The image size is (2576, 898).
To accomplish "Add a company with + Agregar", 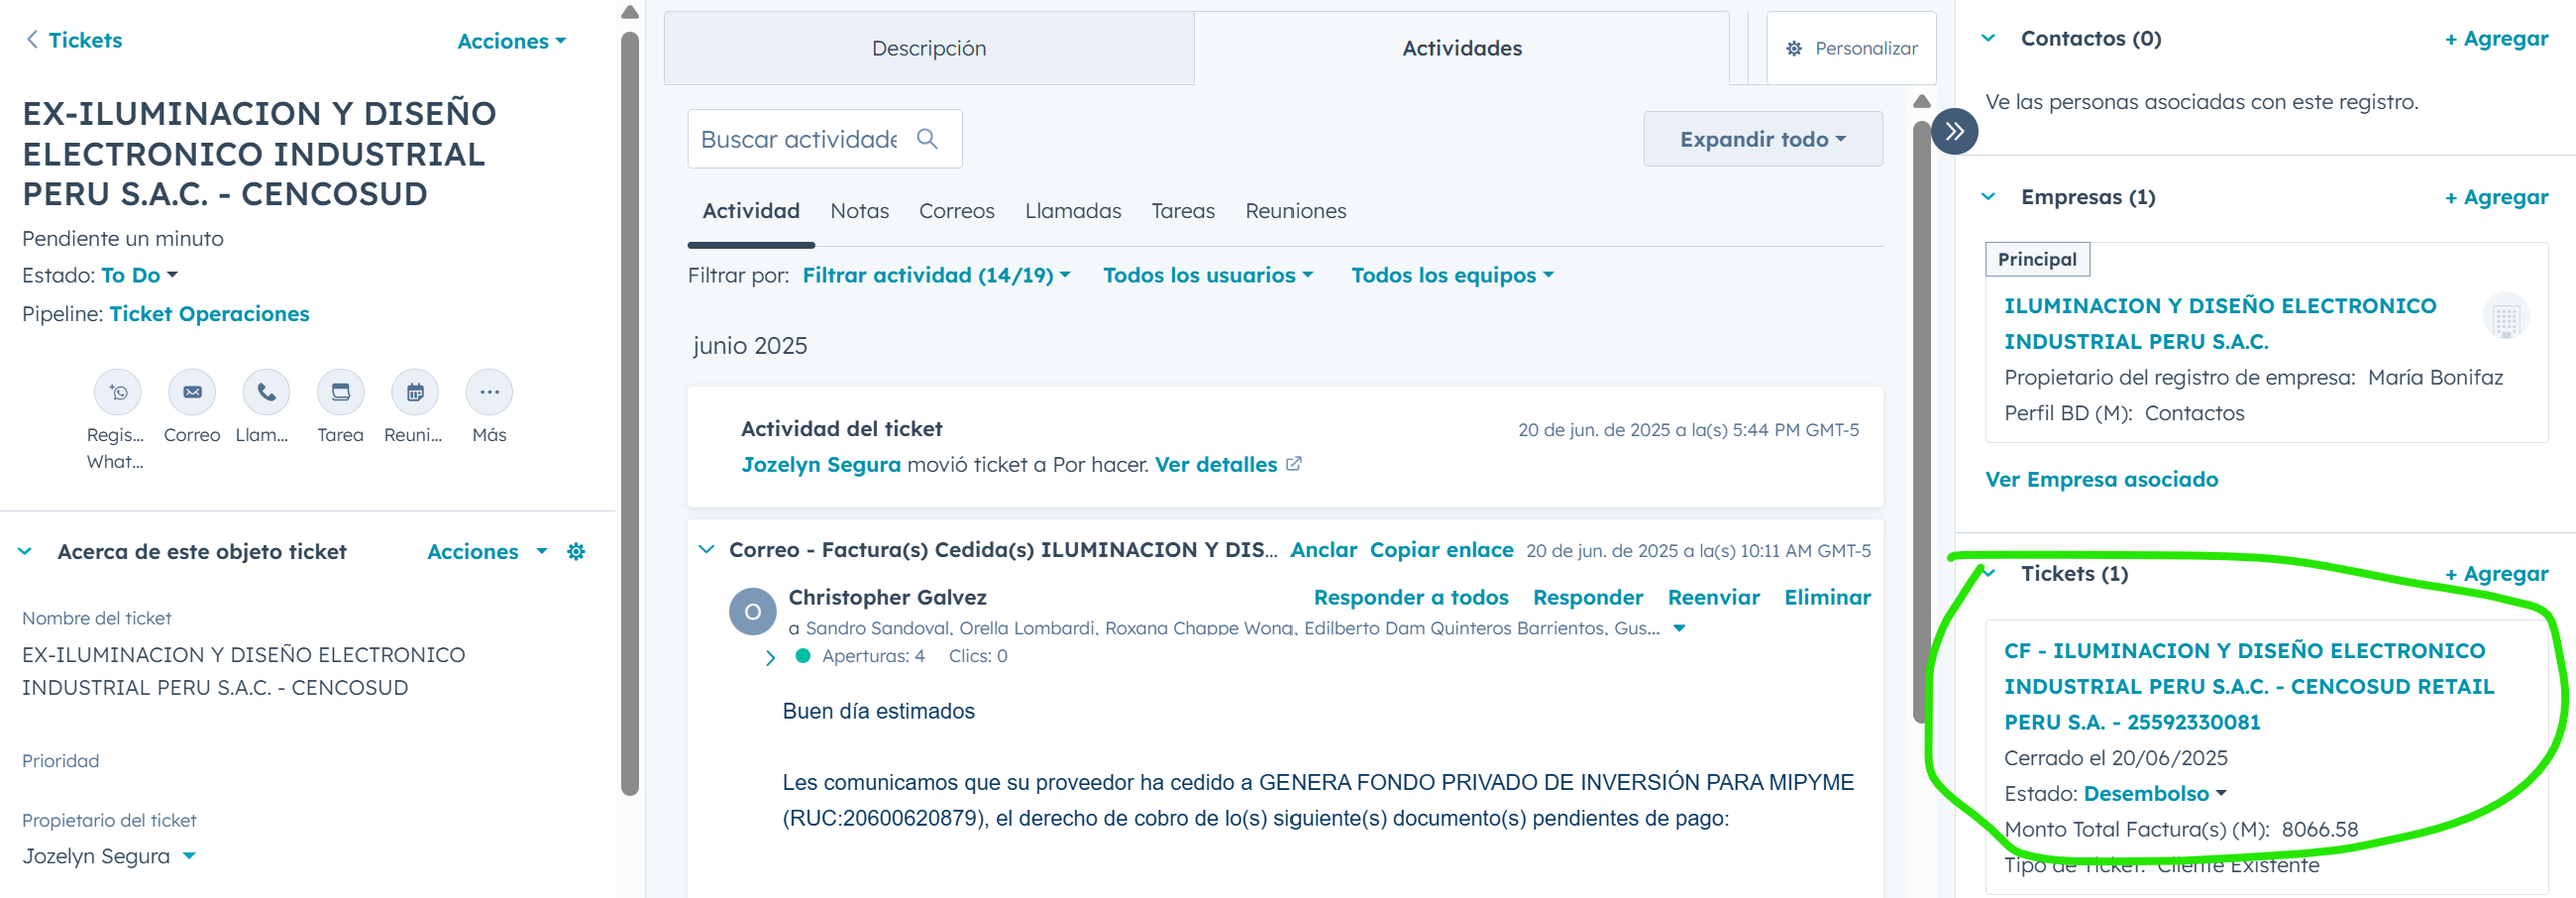I will pos(2496,197).
